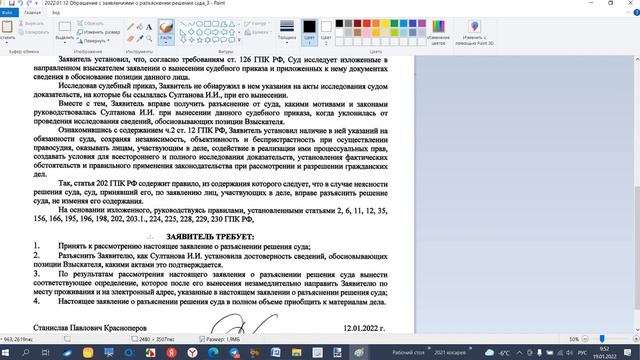Expand the Shapes gallery more arrow
Screen dimensions: 640x360
[x=239, y=40]
